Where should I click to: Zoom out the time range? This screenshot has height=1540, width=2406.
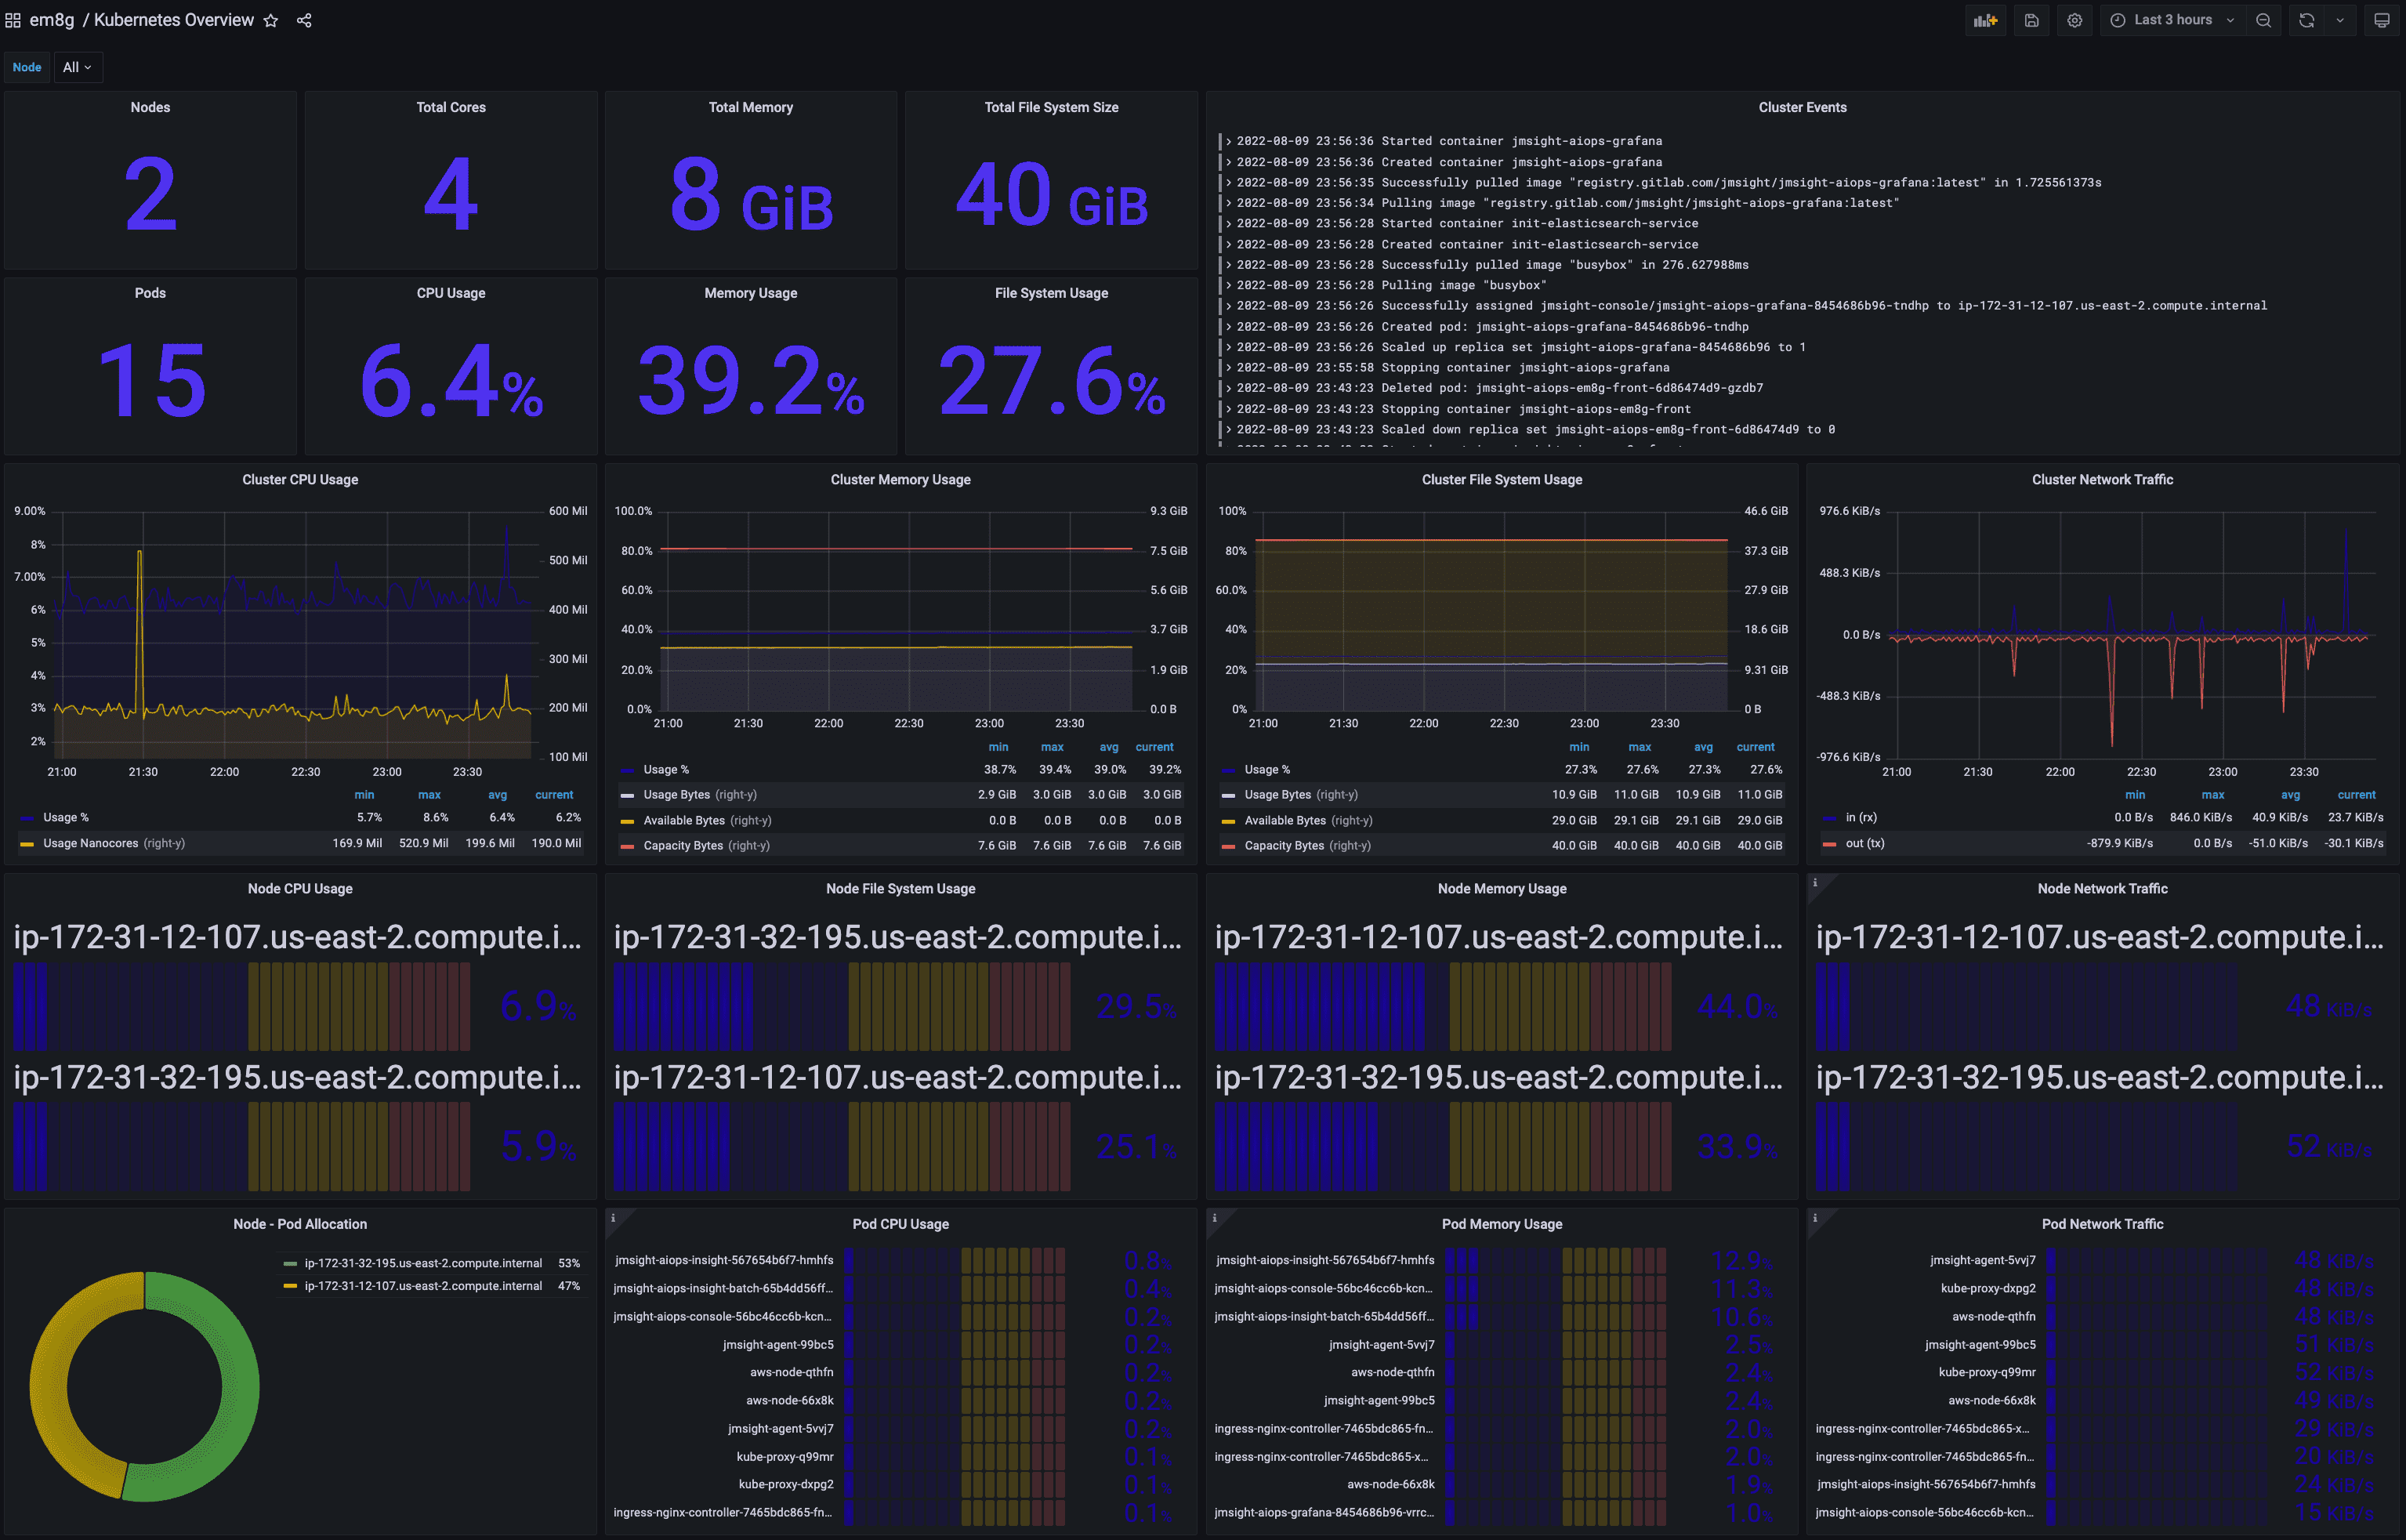[x=2263, y=20]
